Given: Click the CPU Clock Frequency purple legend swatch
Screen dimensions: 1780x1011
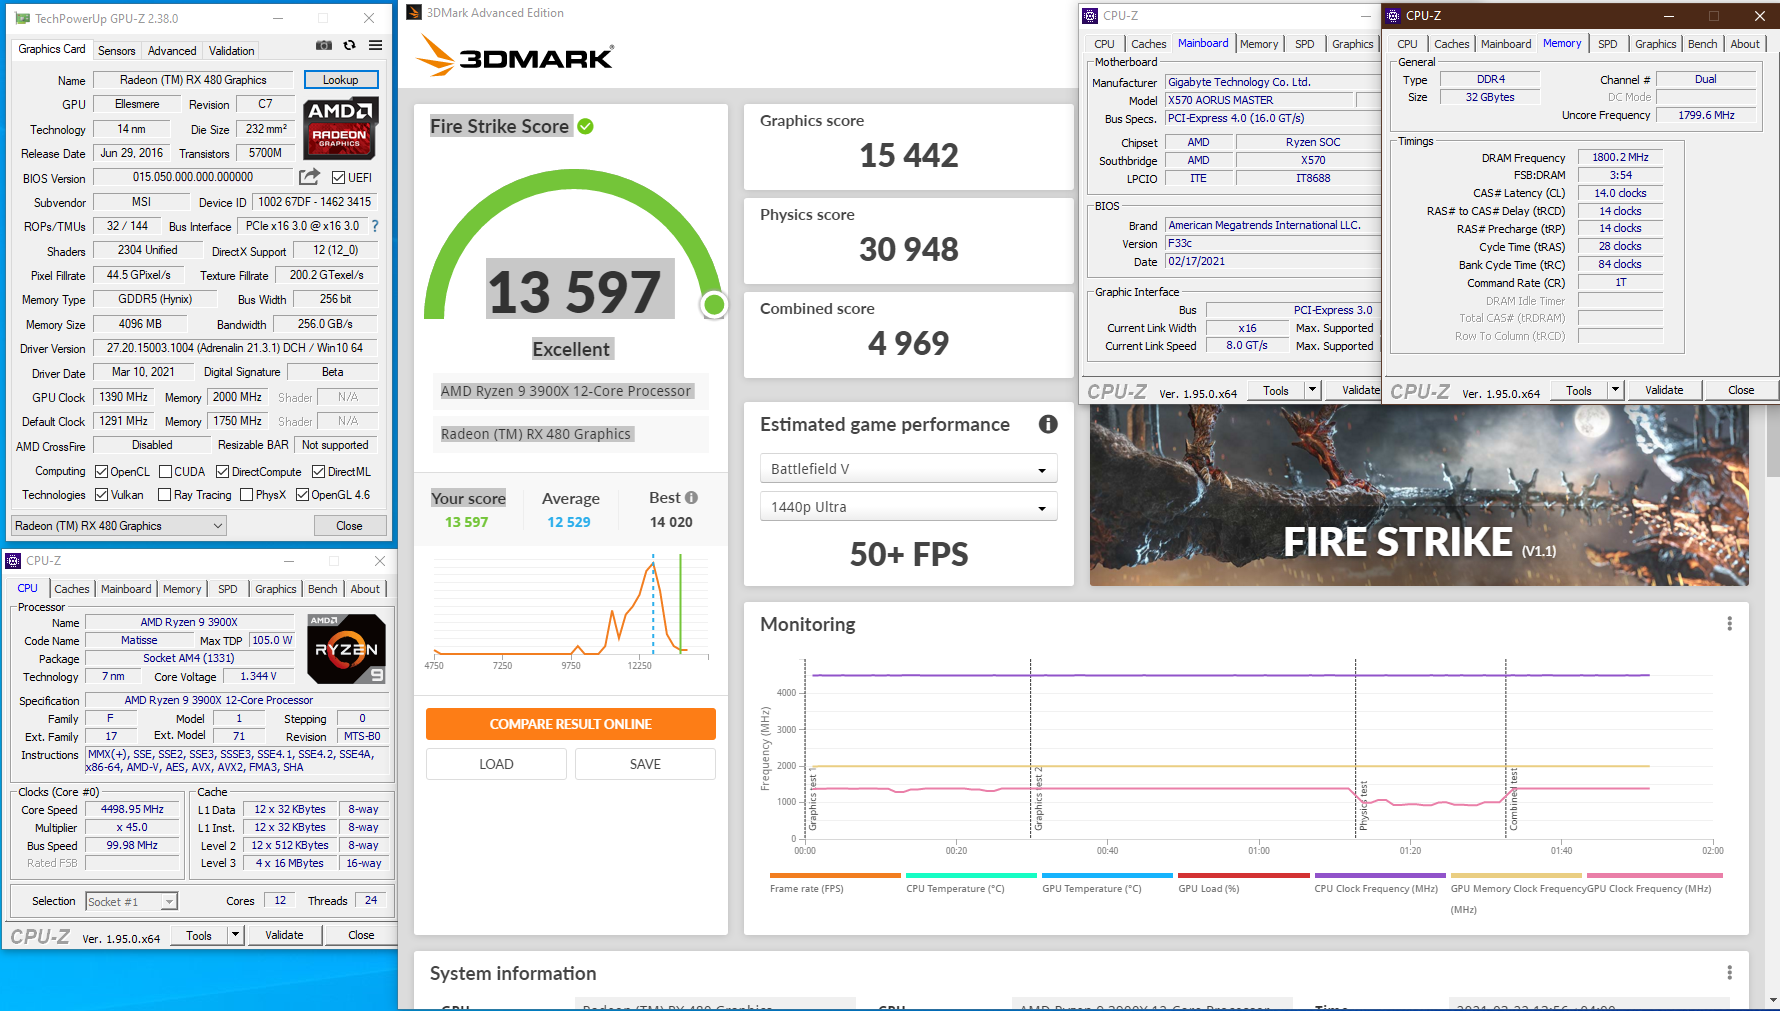Looking at the screenshot, I should click(1379, 875).
